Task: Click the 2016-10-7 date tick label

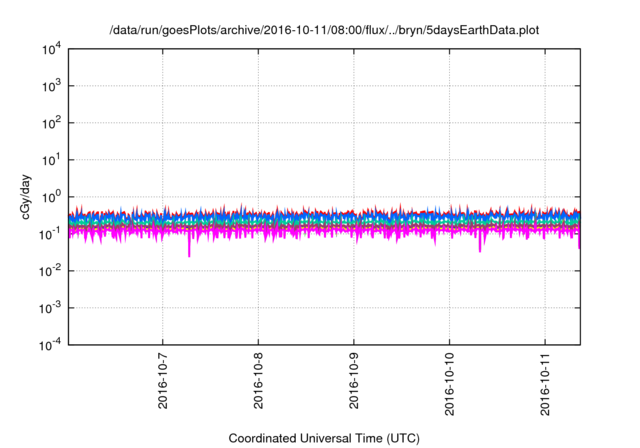Action: 163,381
